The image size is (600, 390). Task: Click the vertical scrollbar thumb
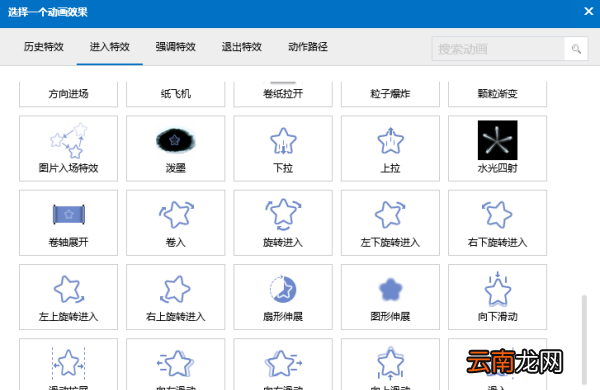click(584, 339)
